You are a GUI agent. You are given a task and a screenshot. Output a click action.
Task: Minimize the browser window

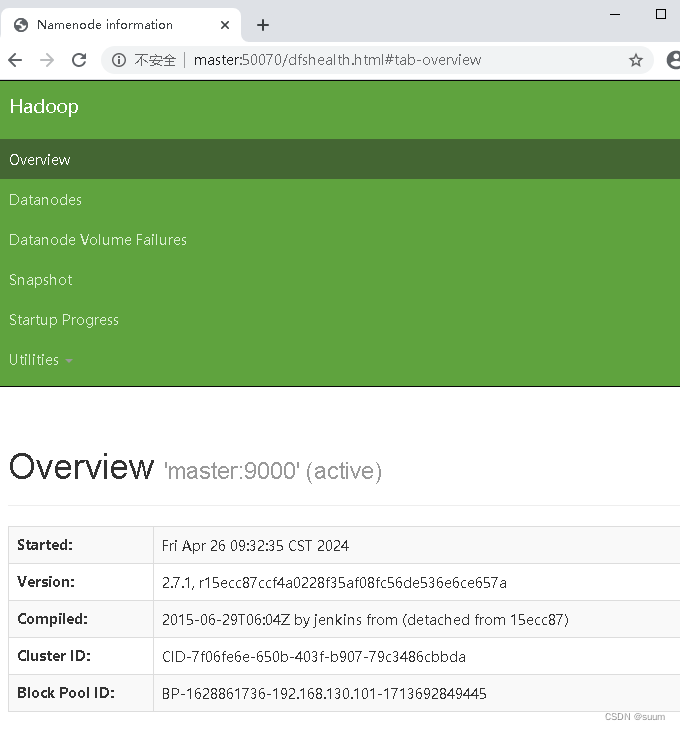pos(615,14)
